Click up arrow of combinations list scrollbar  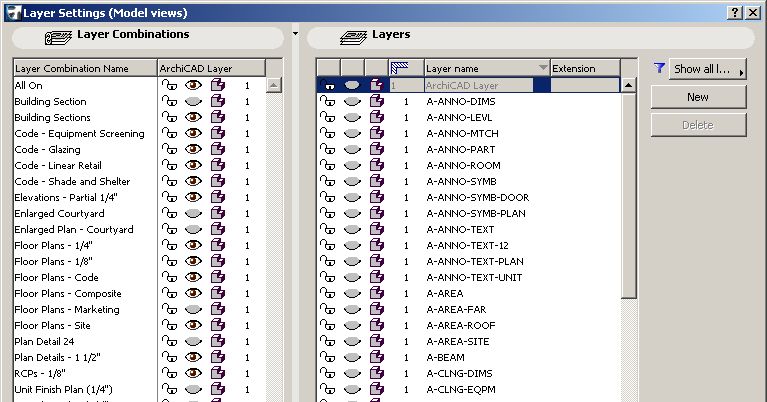point(273,85)
